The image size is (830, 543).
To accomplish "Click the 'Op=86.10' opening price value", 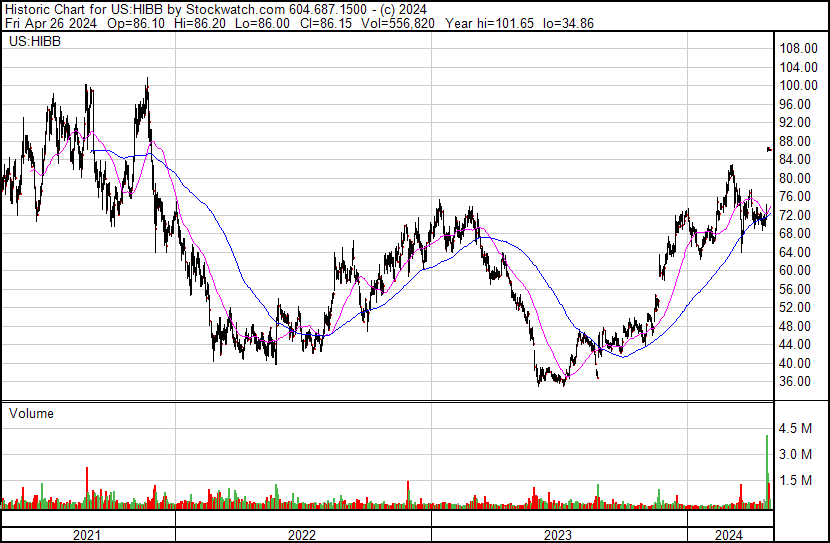I will [136, 23].
